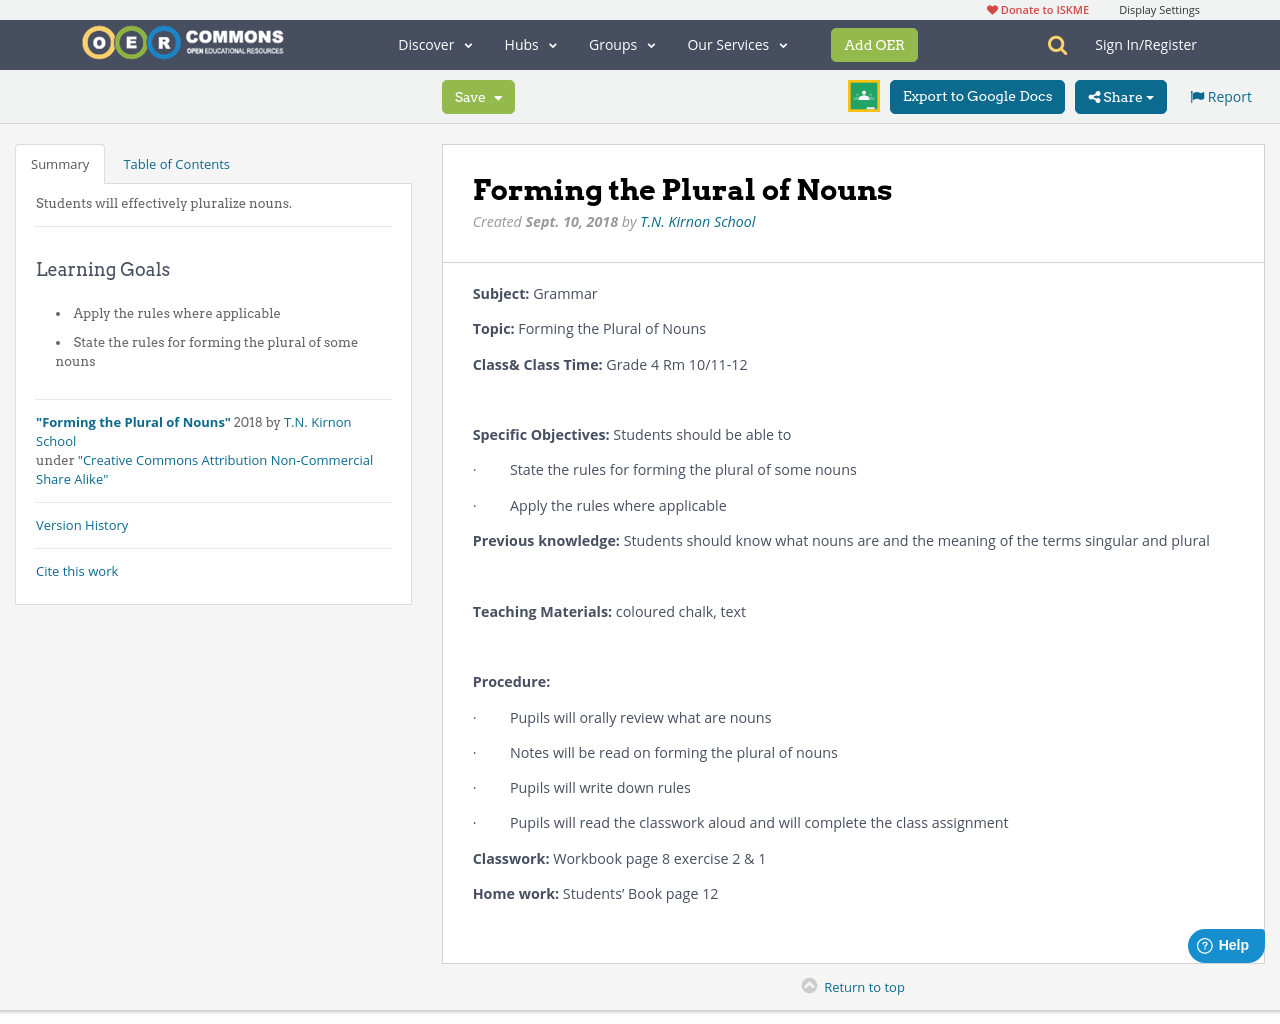This screenshot has height=1024, width=1280.
Task: Share to Google Classroom
Action: click(863, 95)
